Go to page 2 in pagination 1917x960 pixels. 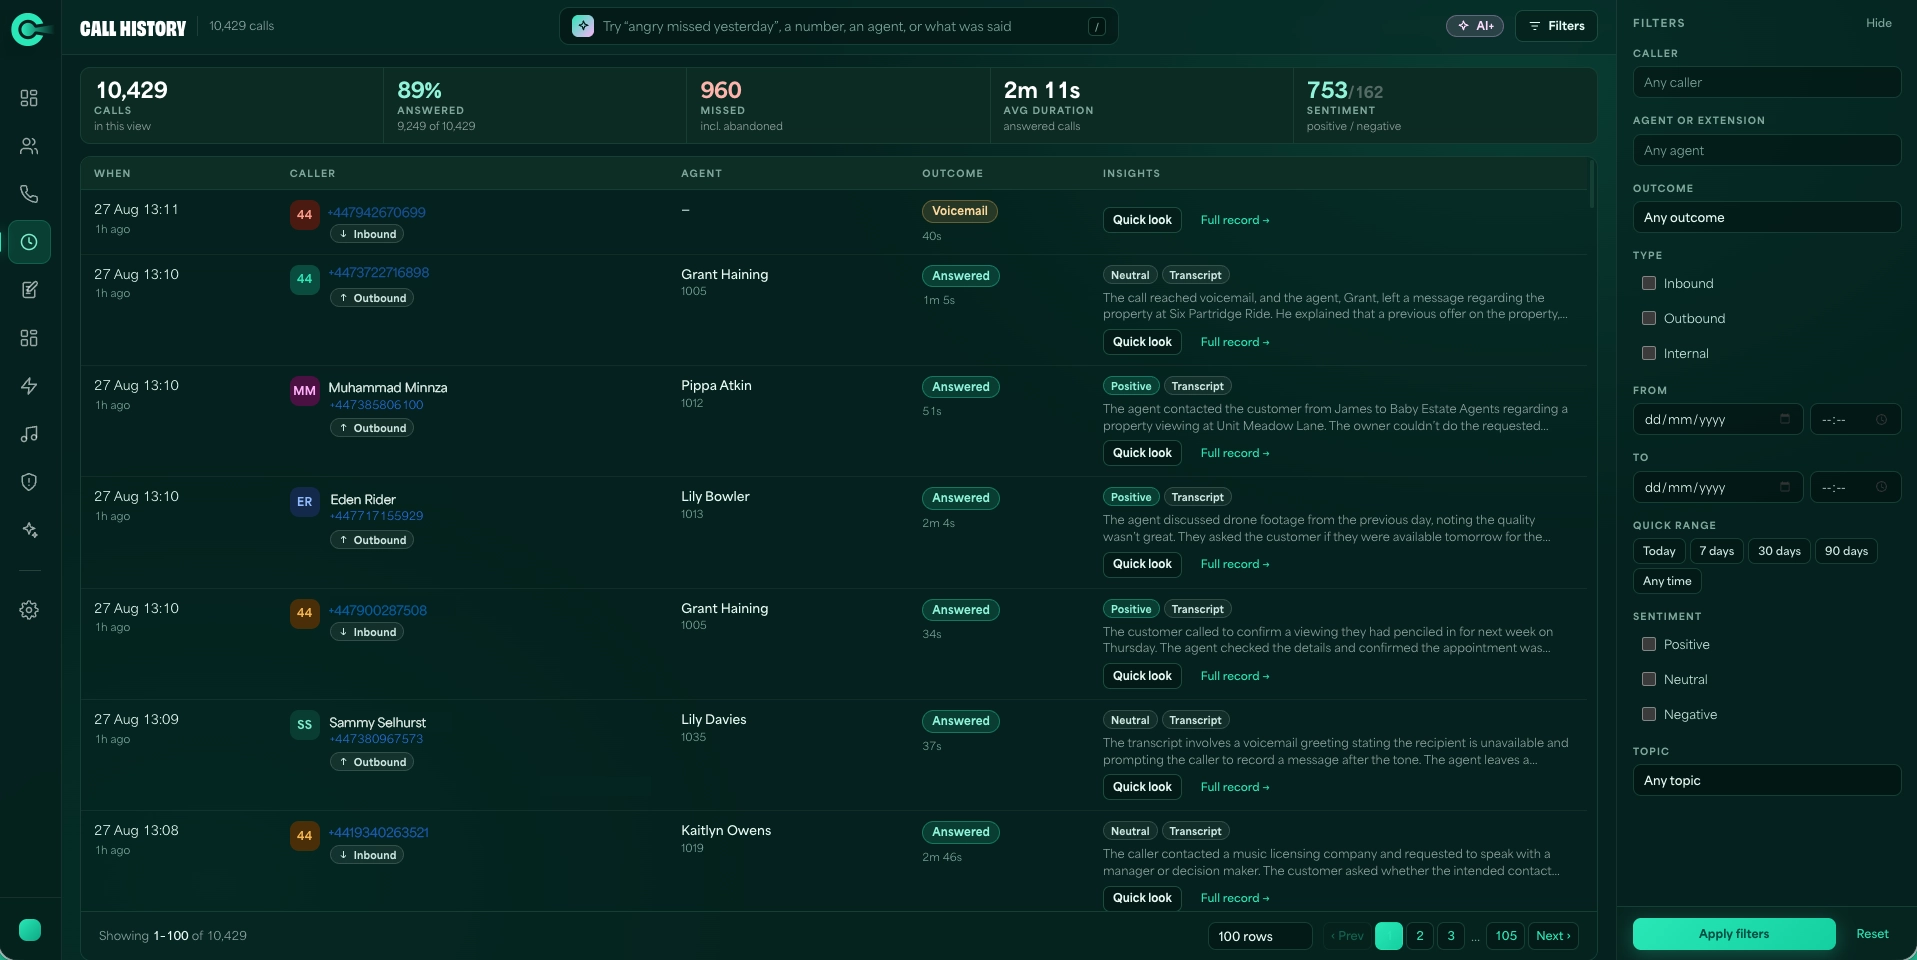[1419, 936]
